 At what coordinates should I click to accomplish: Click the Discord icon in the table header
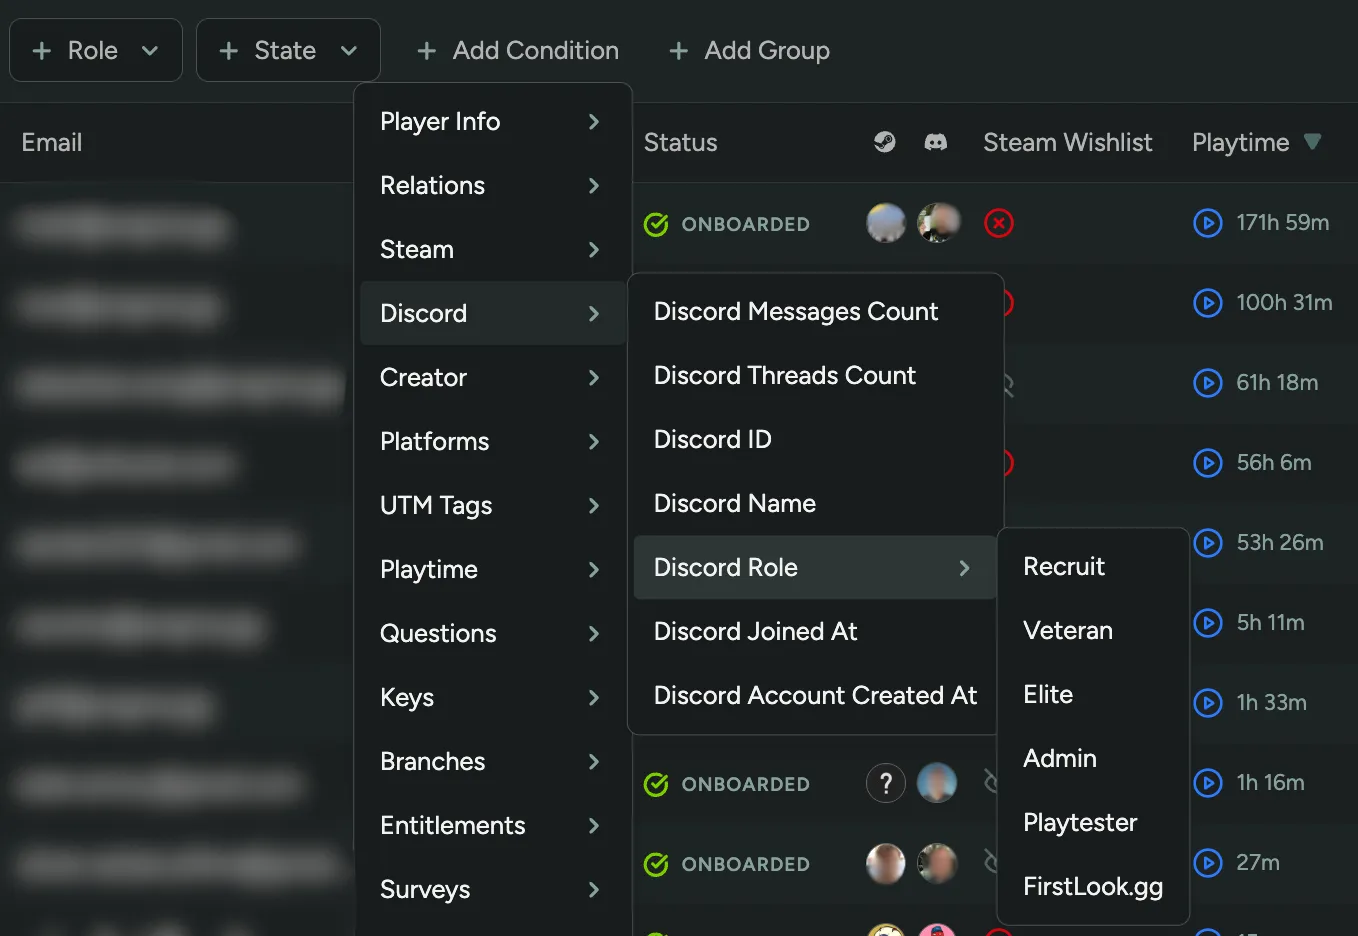936,142
